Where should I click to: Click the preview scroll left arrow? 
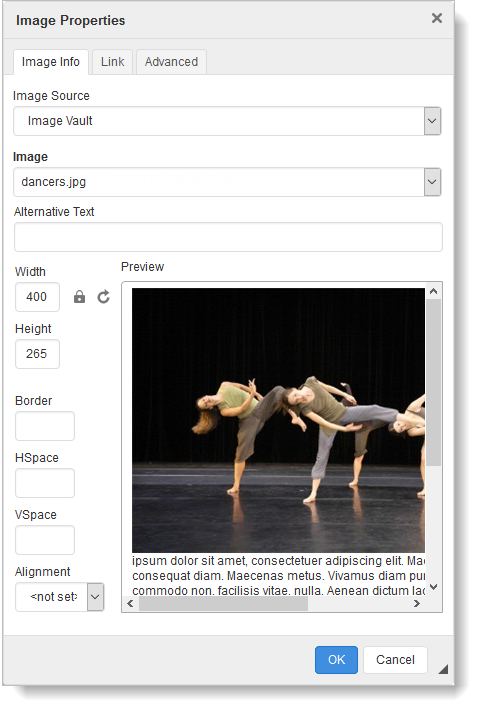tap(131, 604)
